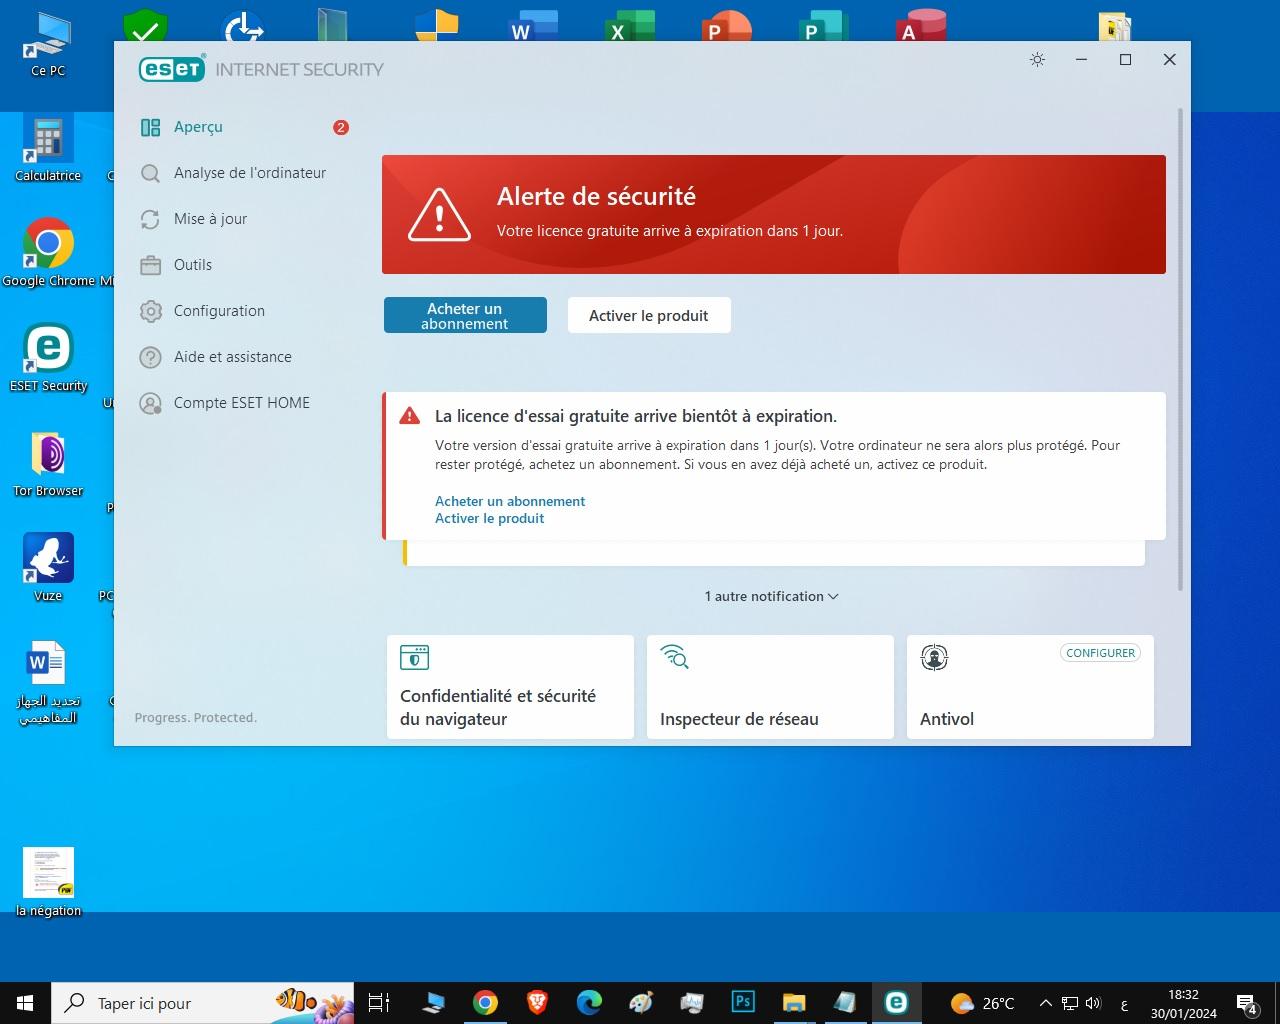Click the Antivol thief target icon
The image size is (1280, 1024).
[x=934, y=657]
